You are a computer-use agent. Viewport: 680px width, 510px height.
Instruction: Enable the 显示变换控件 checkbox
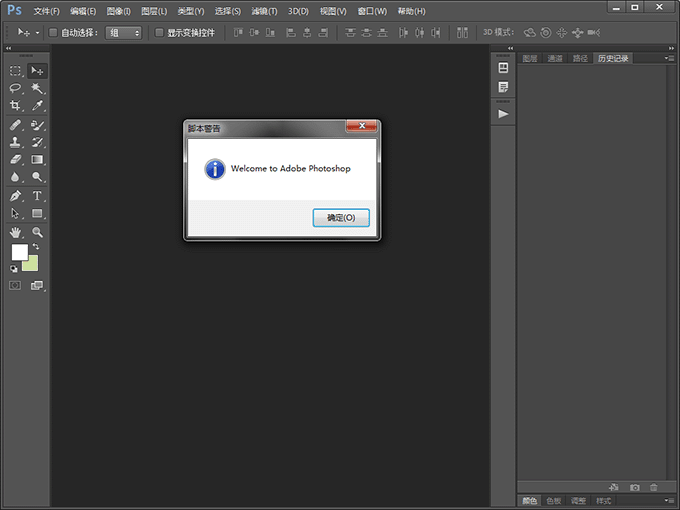point(159,33)
